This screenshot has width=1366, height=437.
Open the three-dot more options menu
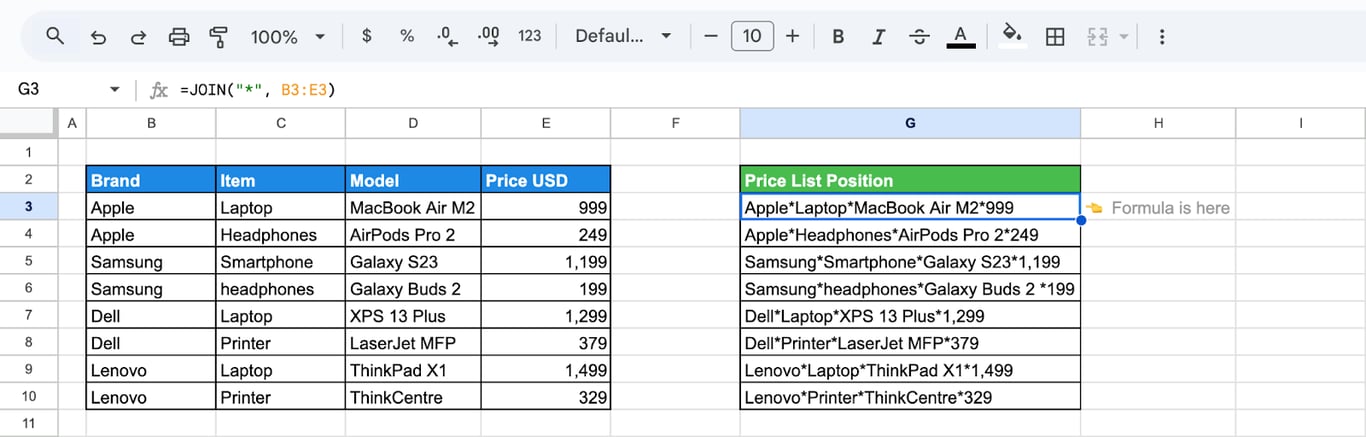1162,36
